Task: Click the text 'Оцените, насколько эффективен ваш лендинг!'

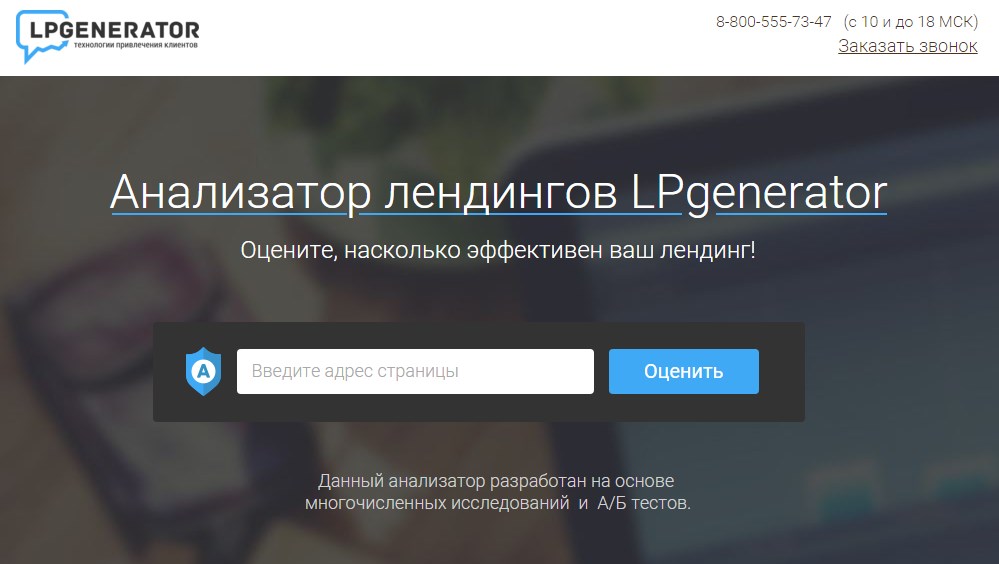Action: (498, 250)
